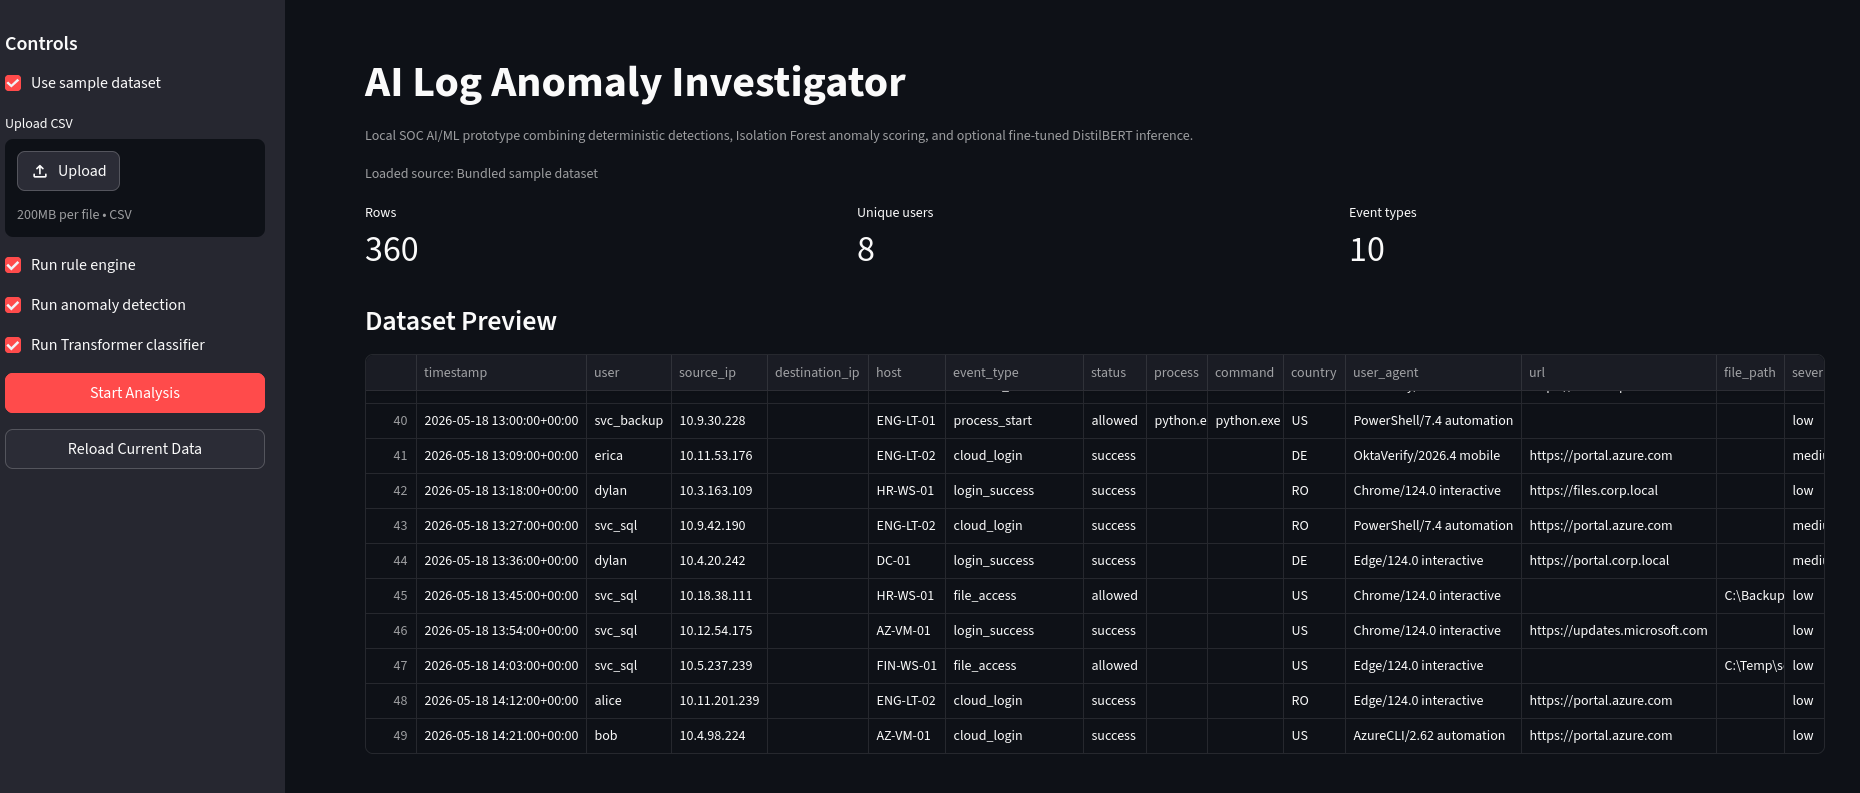Viewport: 1860px width, 793px height.
Task: Select the FIN-WS-01 host cell
Action: (x=906, y=666)
